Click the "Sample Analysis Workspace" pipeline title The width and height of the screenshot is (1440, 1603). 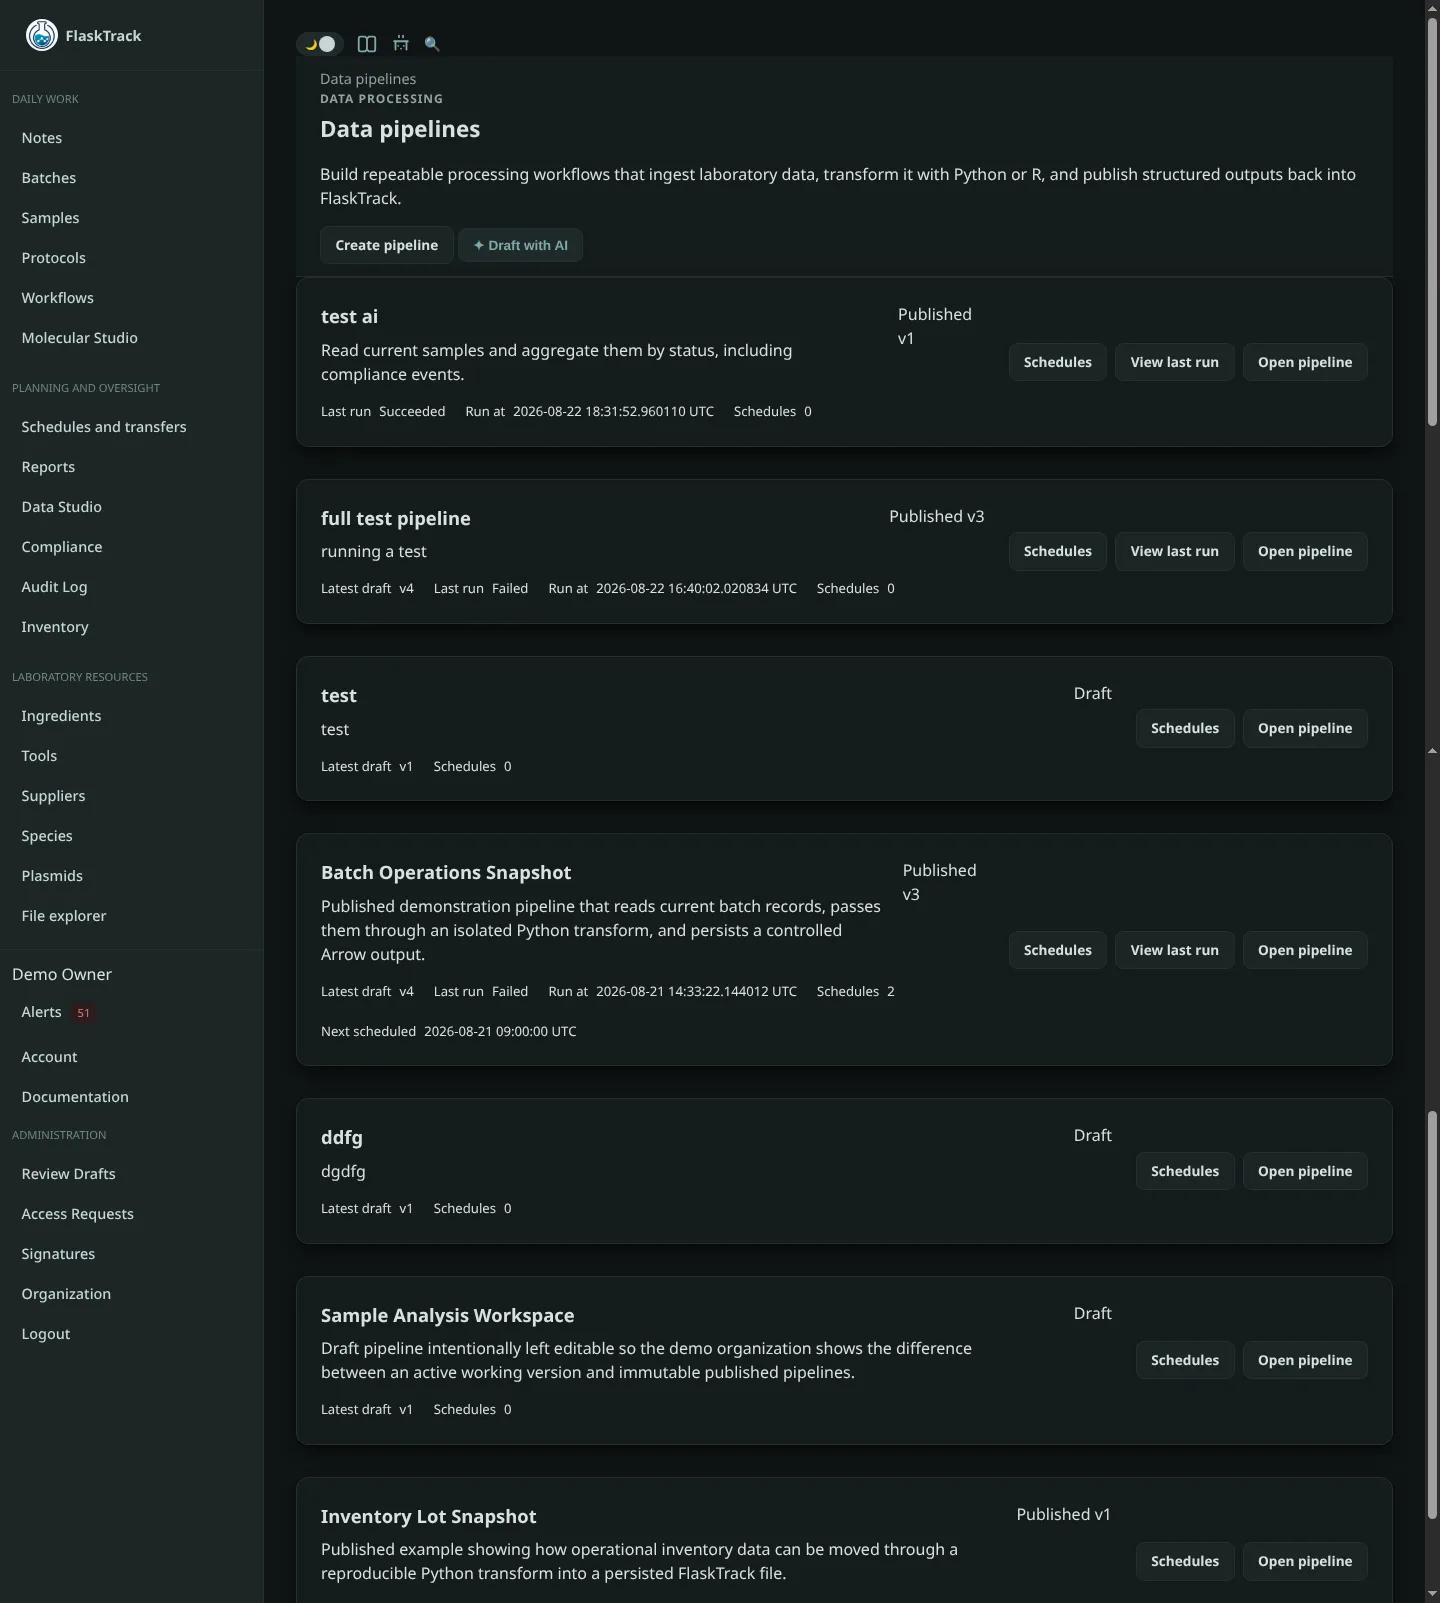point(447,1315)
